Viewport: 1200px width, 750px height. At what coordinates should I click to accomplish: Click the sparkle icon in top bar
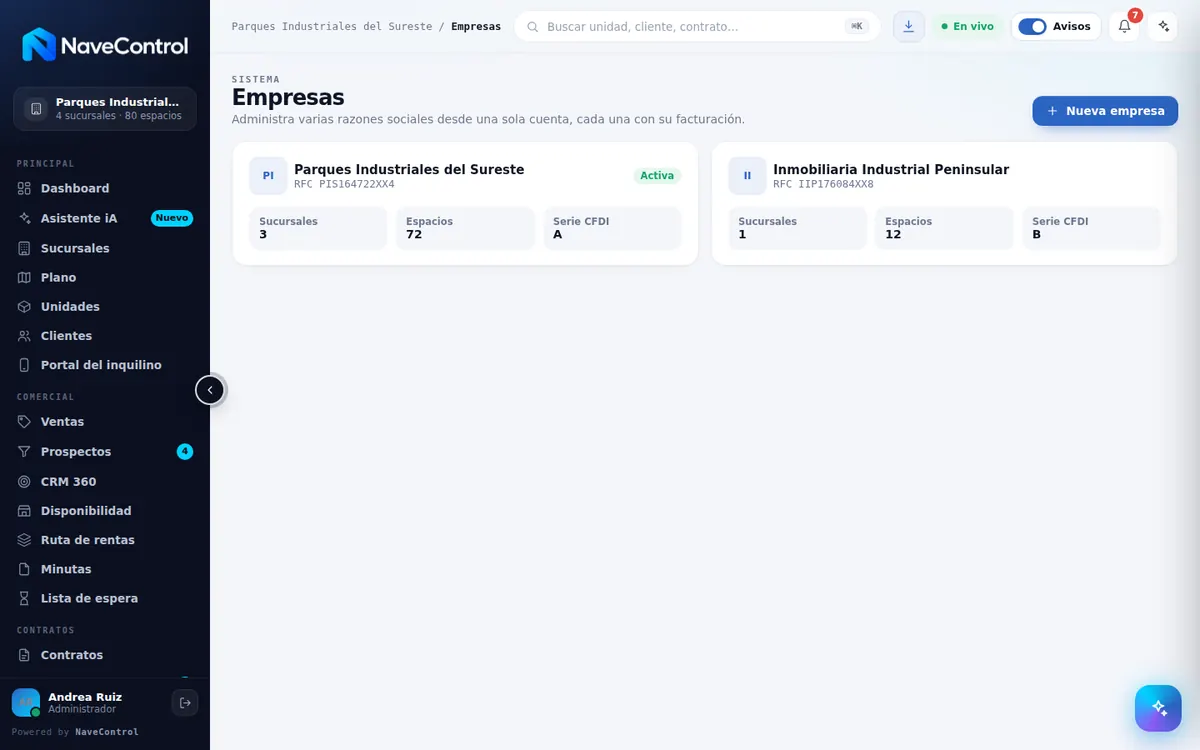pyautogui.click(x=1163, y=26)
